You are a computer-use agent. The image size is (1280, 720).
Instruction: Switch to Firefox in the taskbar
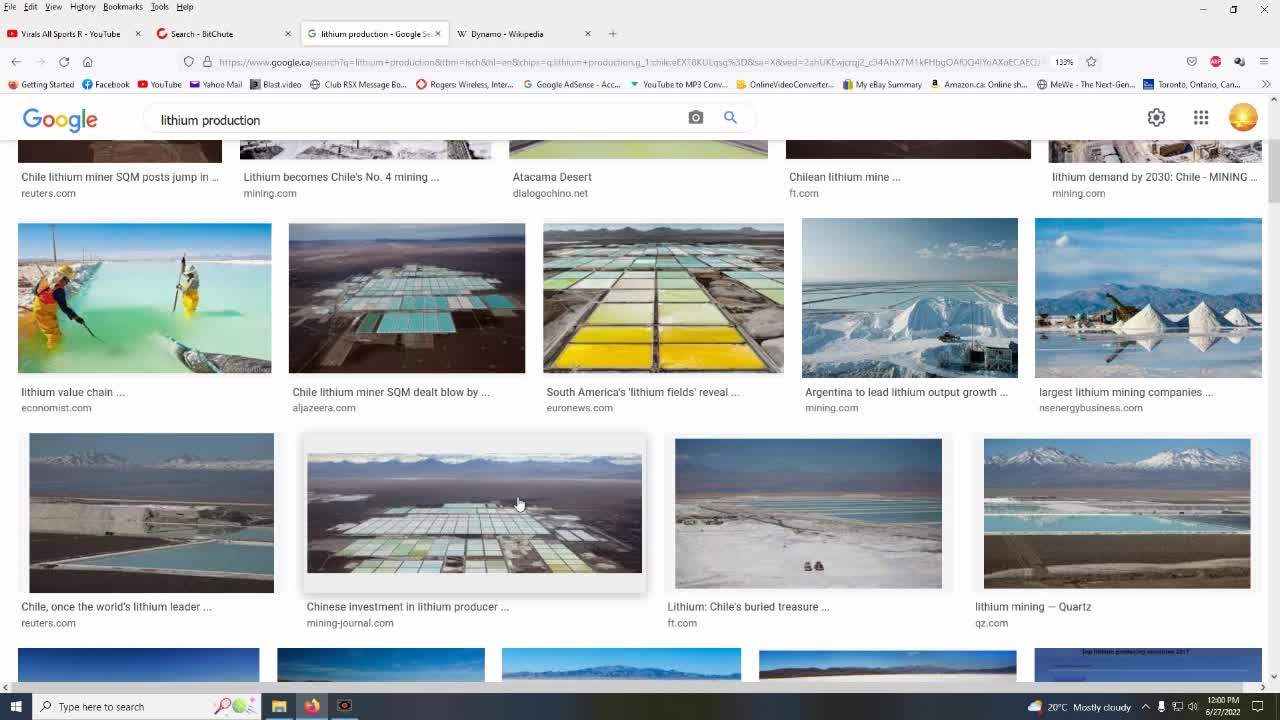(x=312, y=706)
